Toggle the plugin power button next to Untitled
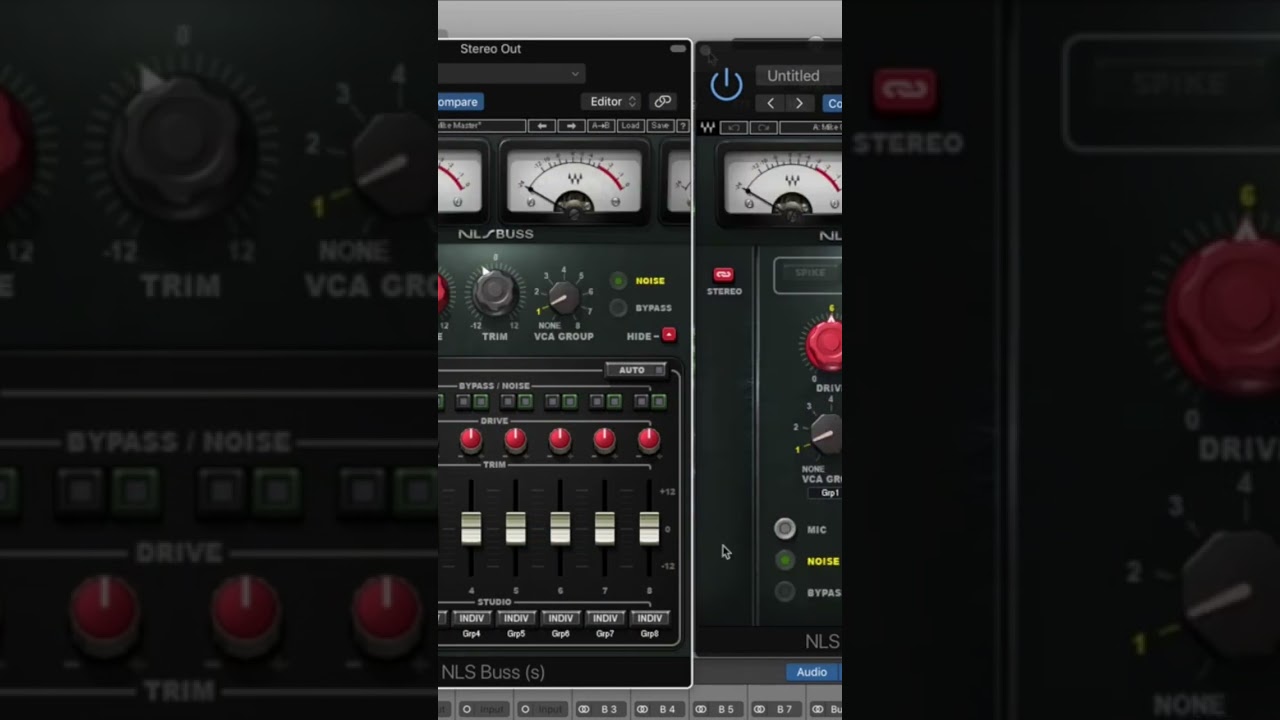 (726, 85)
